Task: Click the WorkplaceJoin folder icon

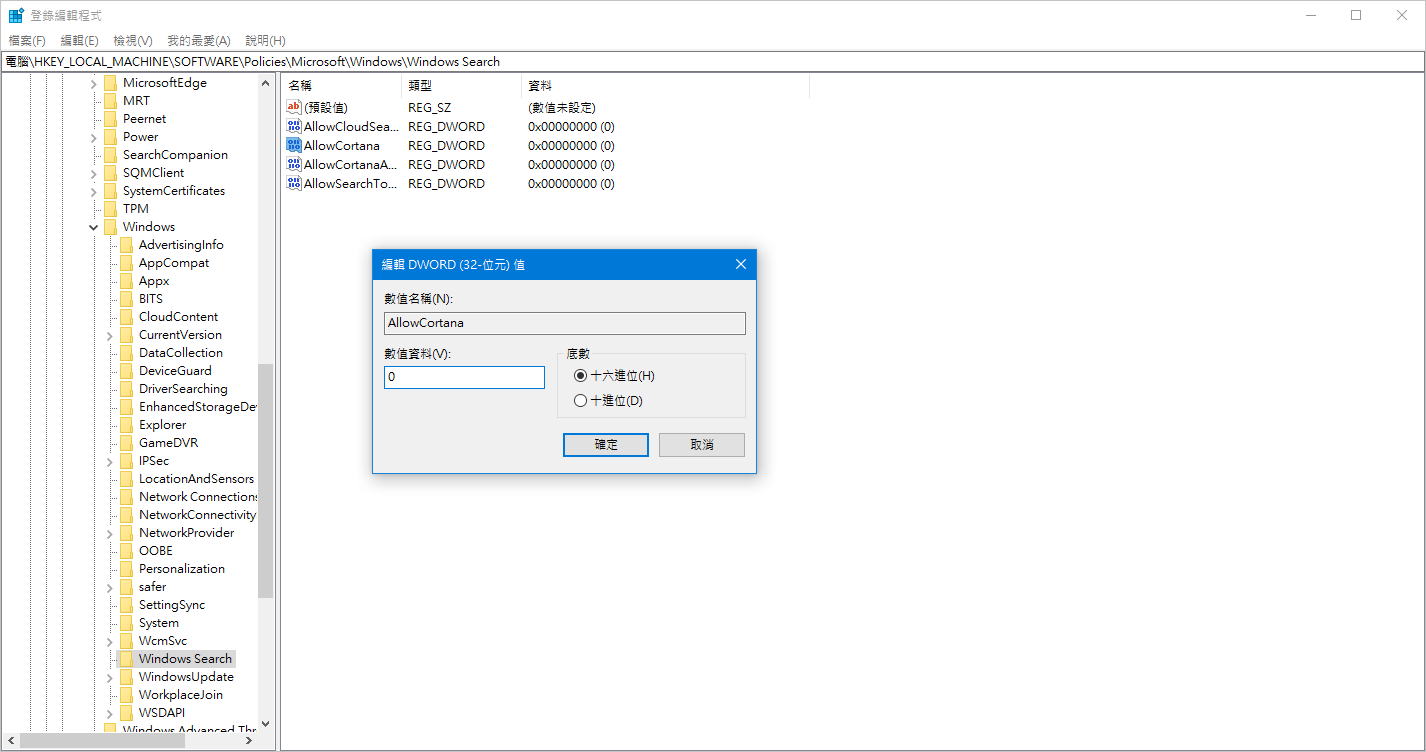Action: pos(126,695)
